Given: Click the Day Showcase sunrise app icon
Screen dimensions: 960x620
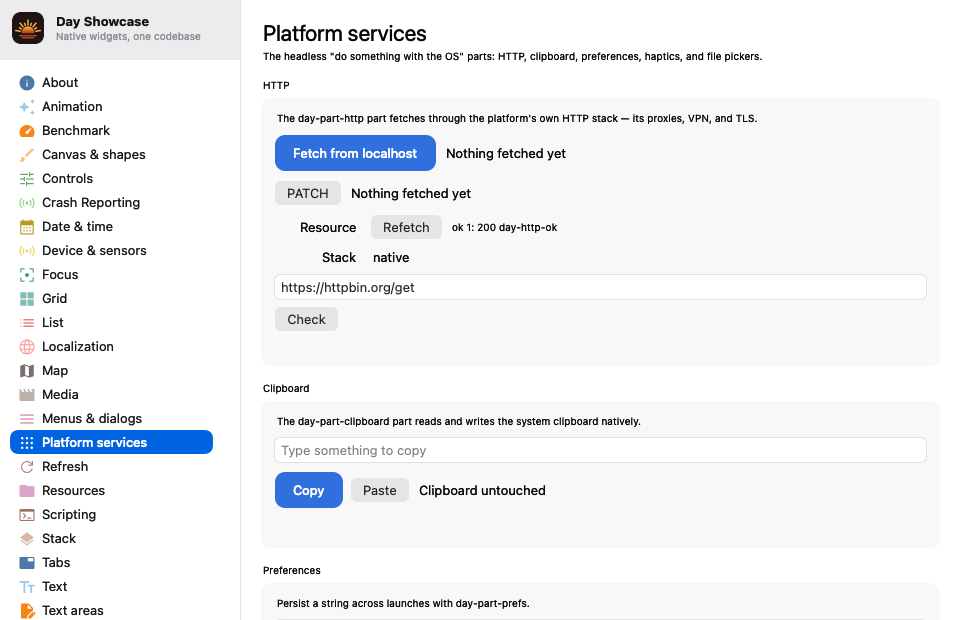Looking at the screenshot, I should click(x=28, y=28).
